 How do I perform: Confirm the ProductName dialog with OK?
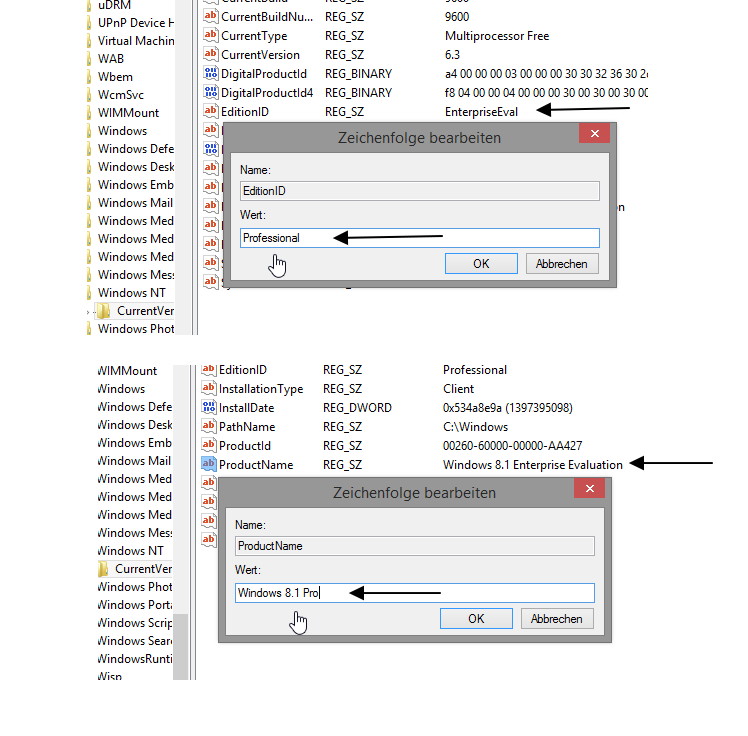(476, 619)
